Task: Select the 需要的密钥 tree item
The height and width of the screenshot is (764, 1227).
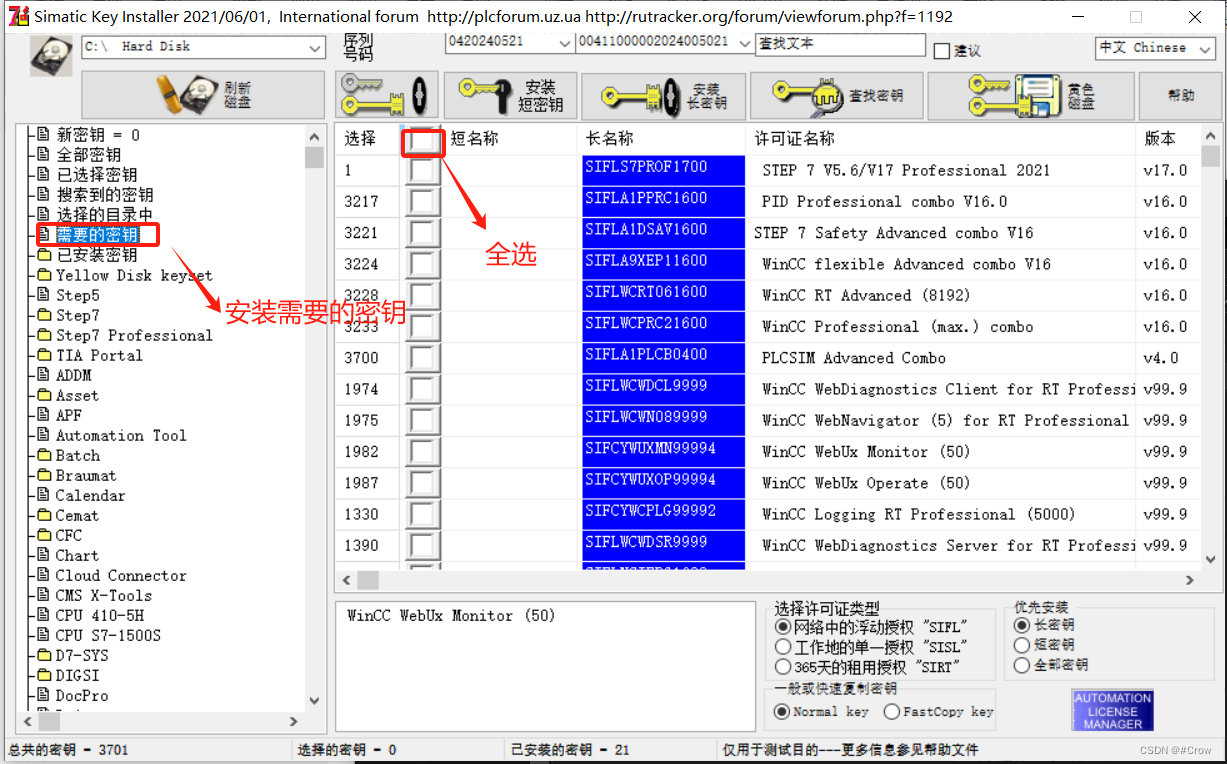Action: tap(97, 235)
